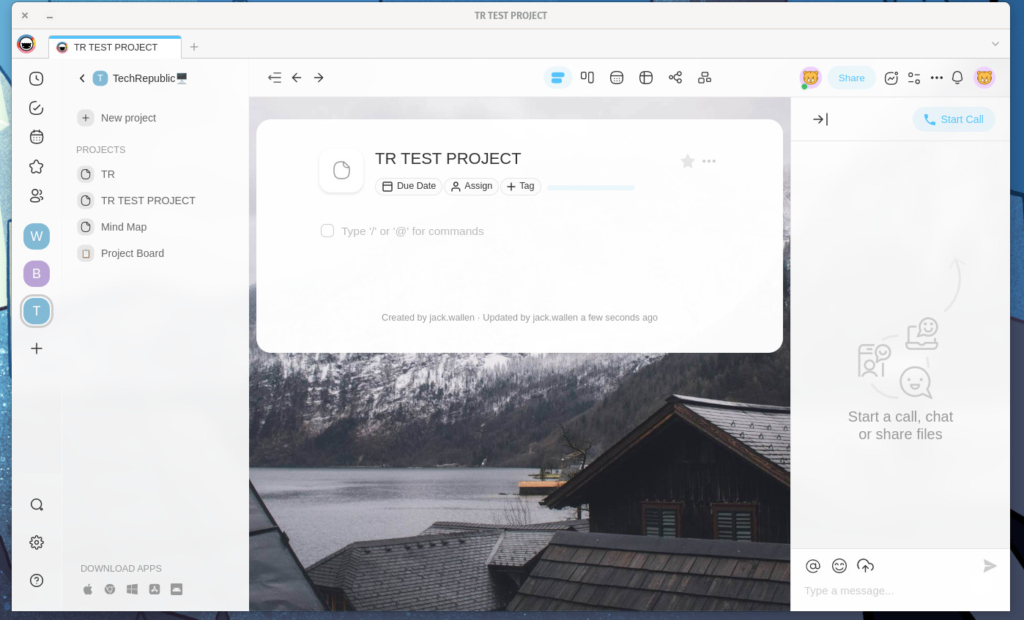Switch to the TR TEST PROJECT tab
The width and height of the screenshot is (1024, 620).
115,47
